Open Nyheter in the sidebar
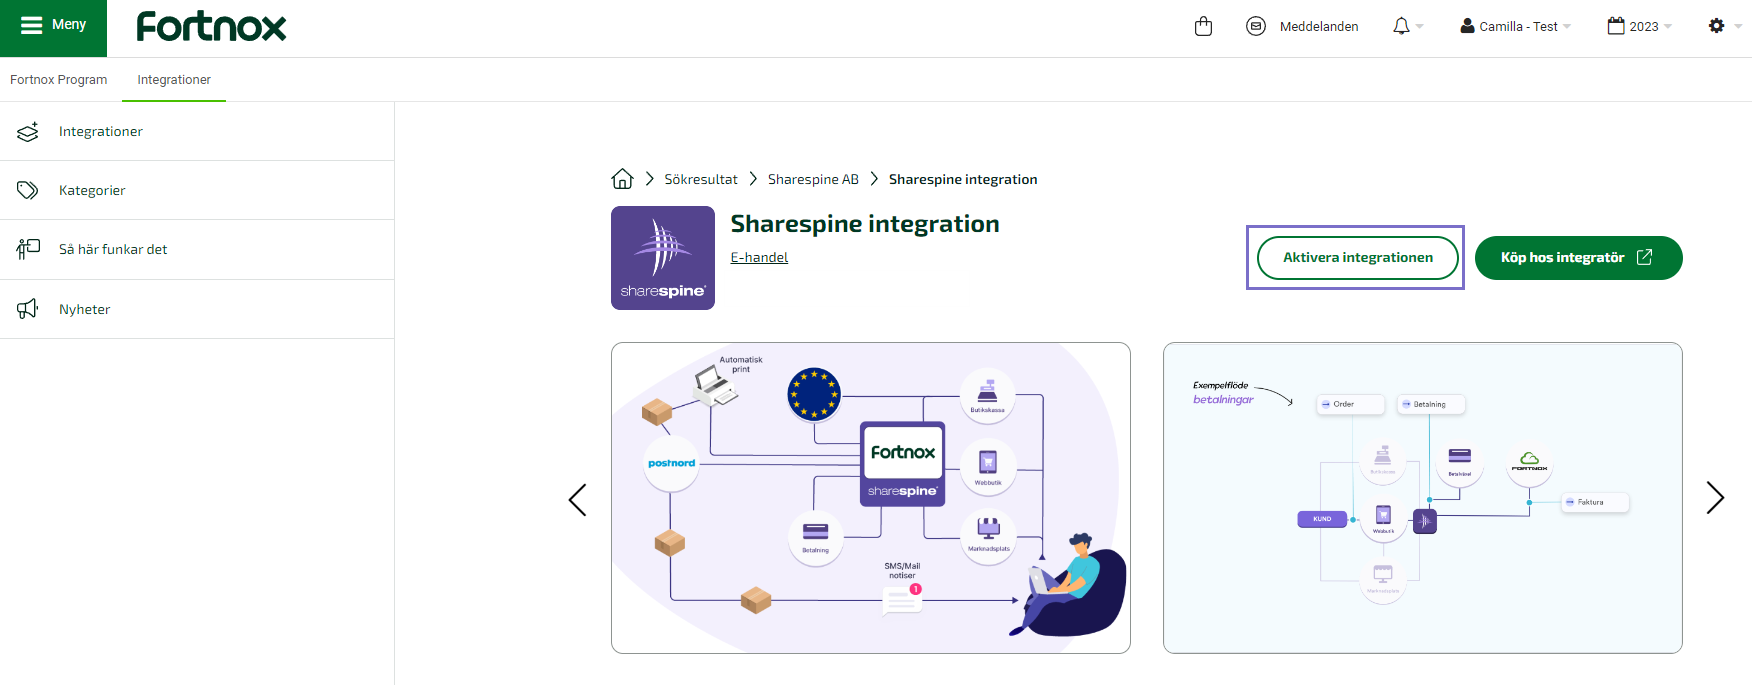The height and width of the screenshot is (685, 1752). (197, 309)
